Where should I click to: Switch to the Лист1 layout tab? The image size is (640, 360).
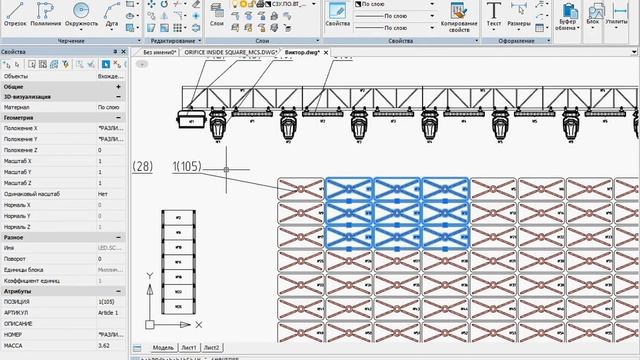189,348
